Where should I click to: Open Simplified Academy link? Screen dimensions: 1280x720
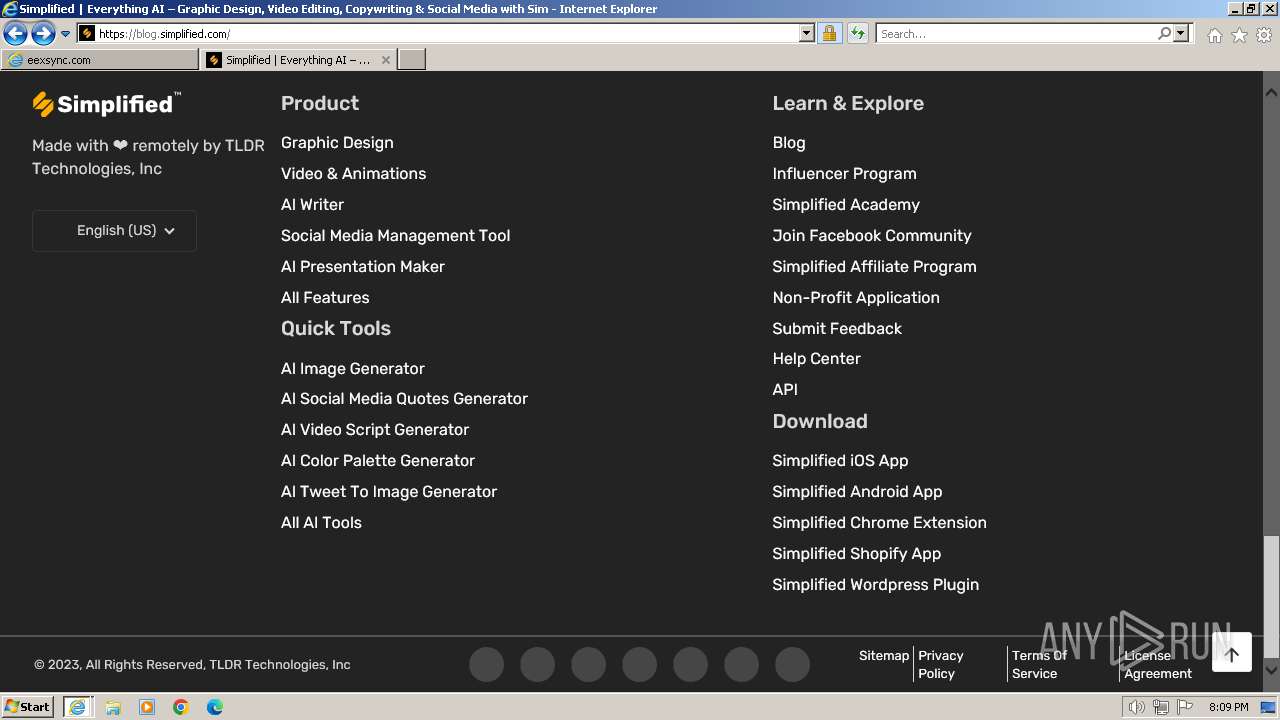coord(846,205)
